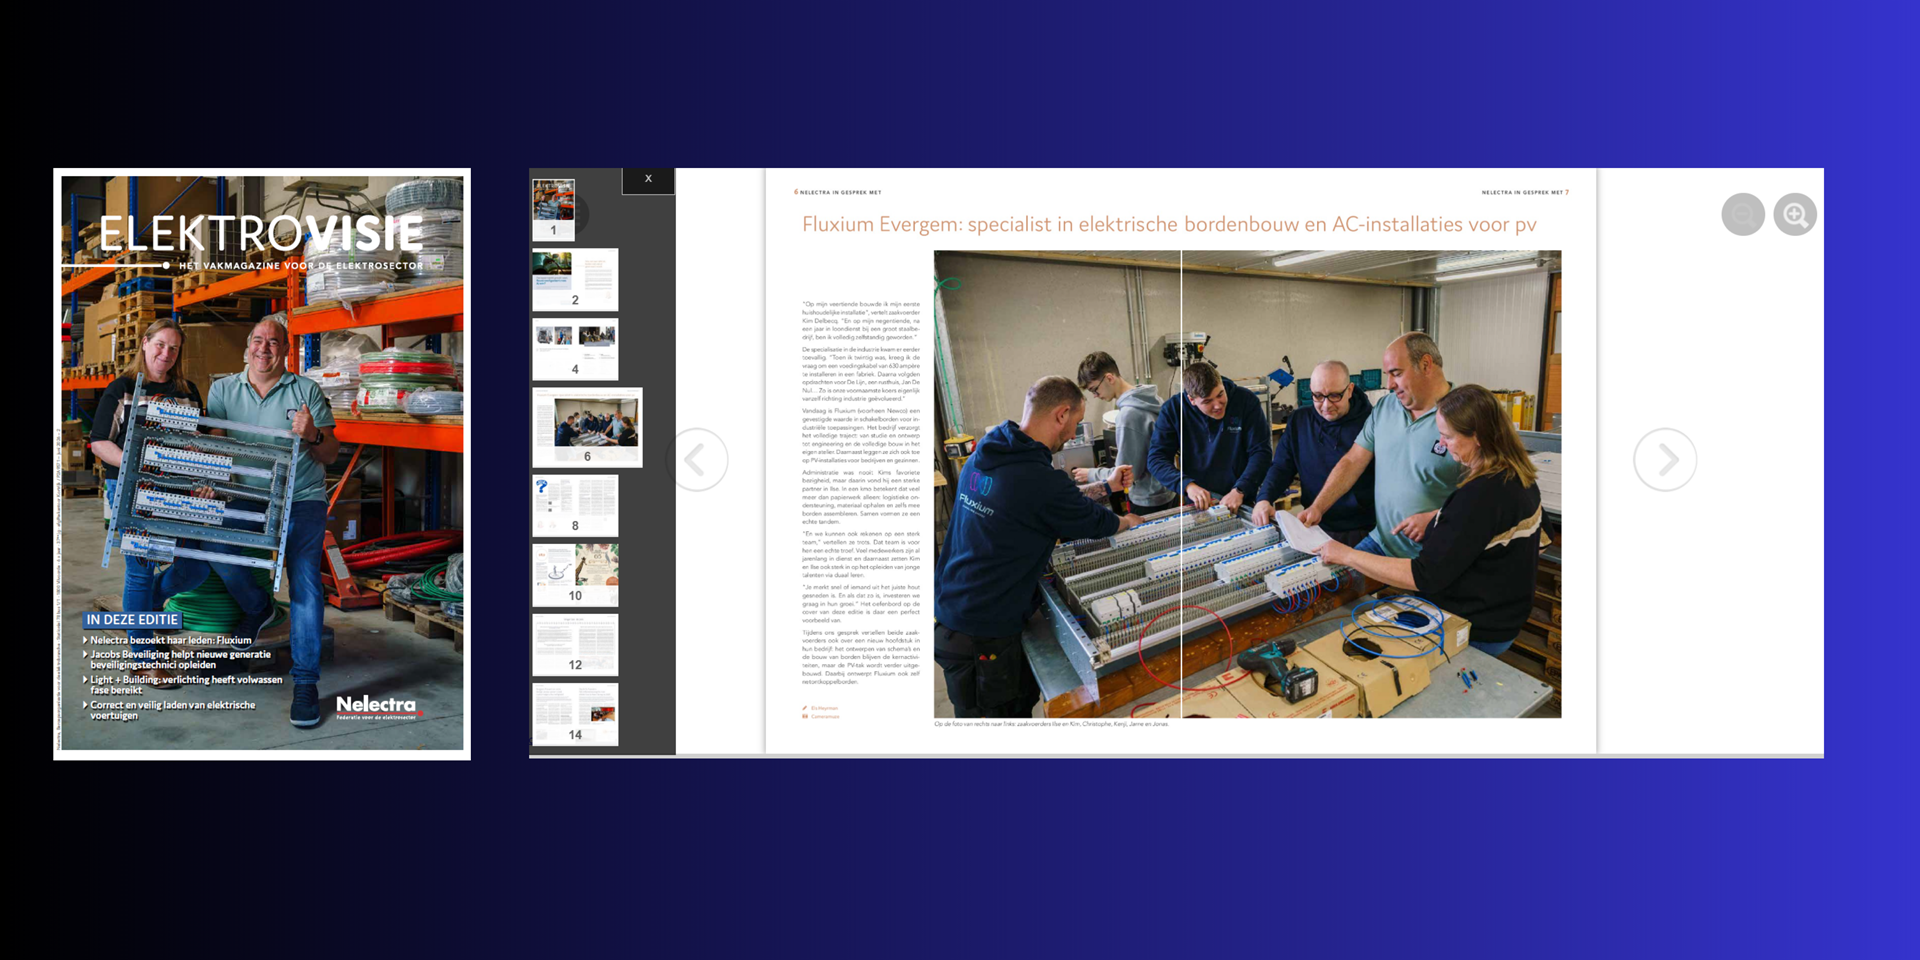Click the 'IN DEZE EDITIE' label on cover

[x=132, y=620]
